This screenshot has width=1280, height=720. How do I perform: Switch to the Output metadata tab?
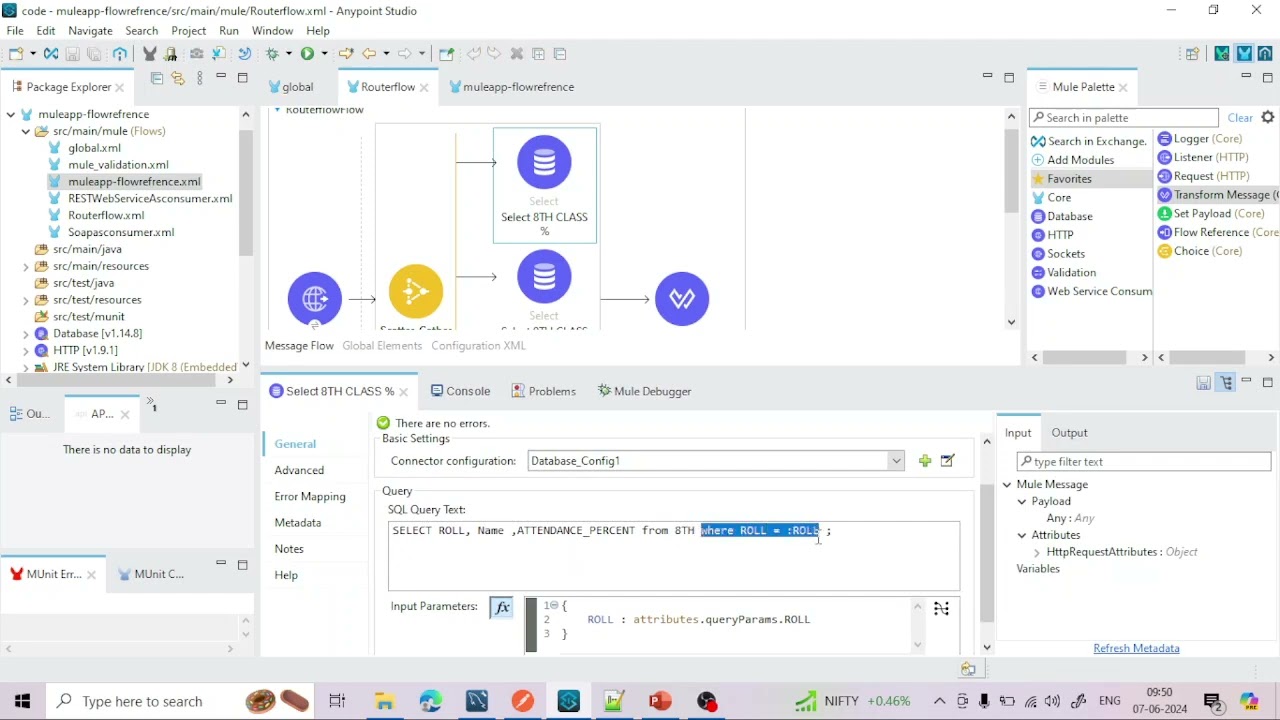pos(1069,433)
